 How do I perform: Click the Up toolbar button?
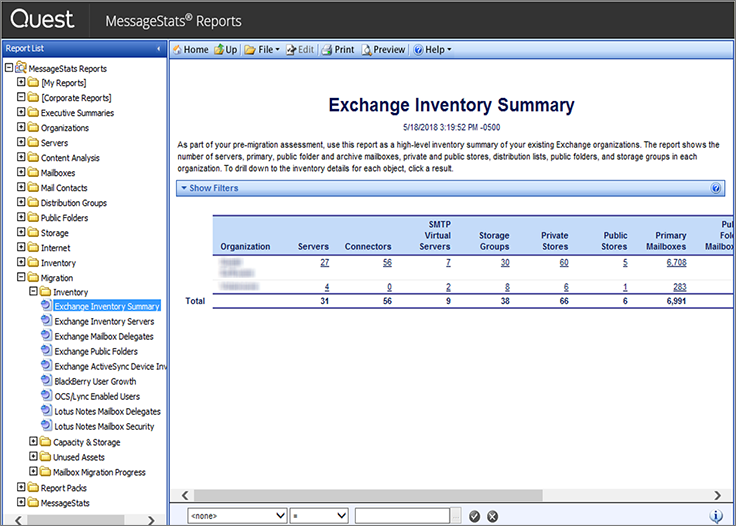click(x=226, y=50)
